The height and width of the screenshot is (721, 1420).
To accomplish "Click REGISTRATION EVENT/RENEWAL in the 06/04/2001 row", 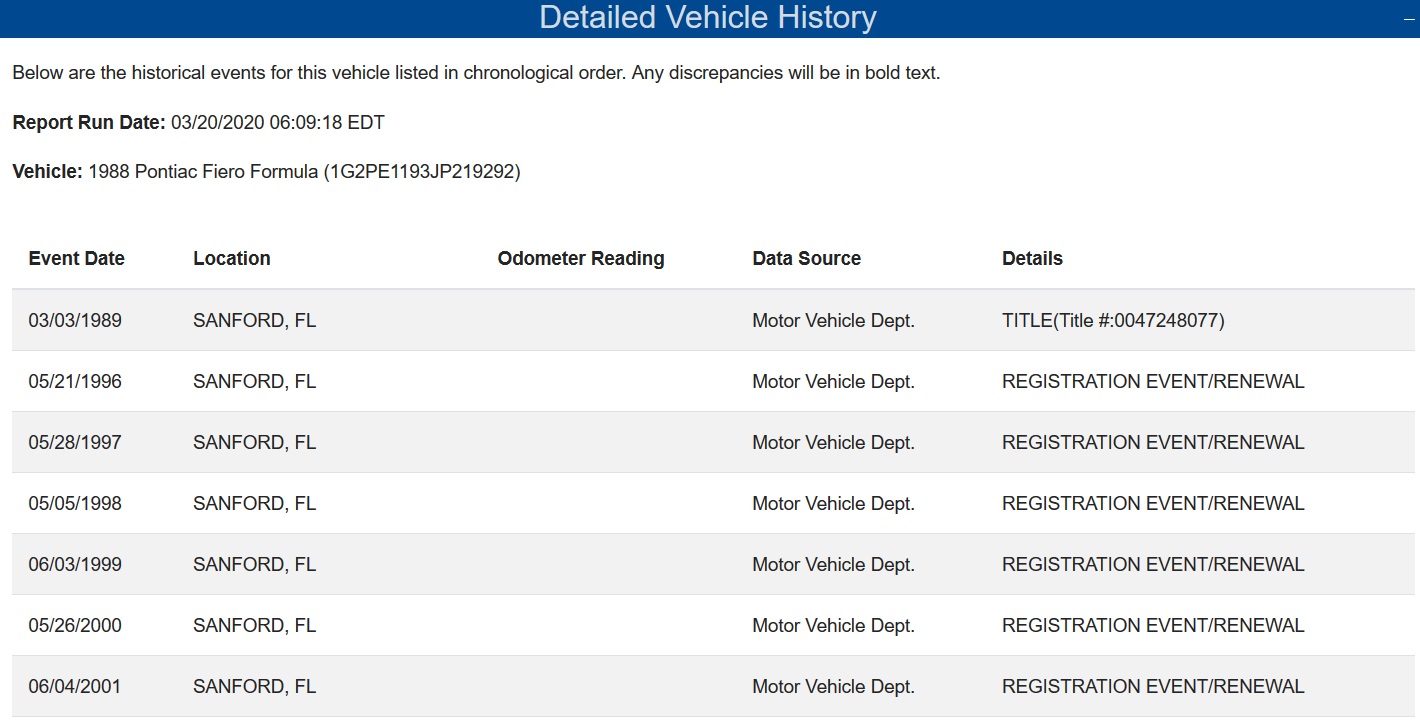I will (x=1153, y=687).
